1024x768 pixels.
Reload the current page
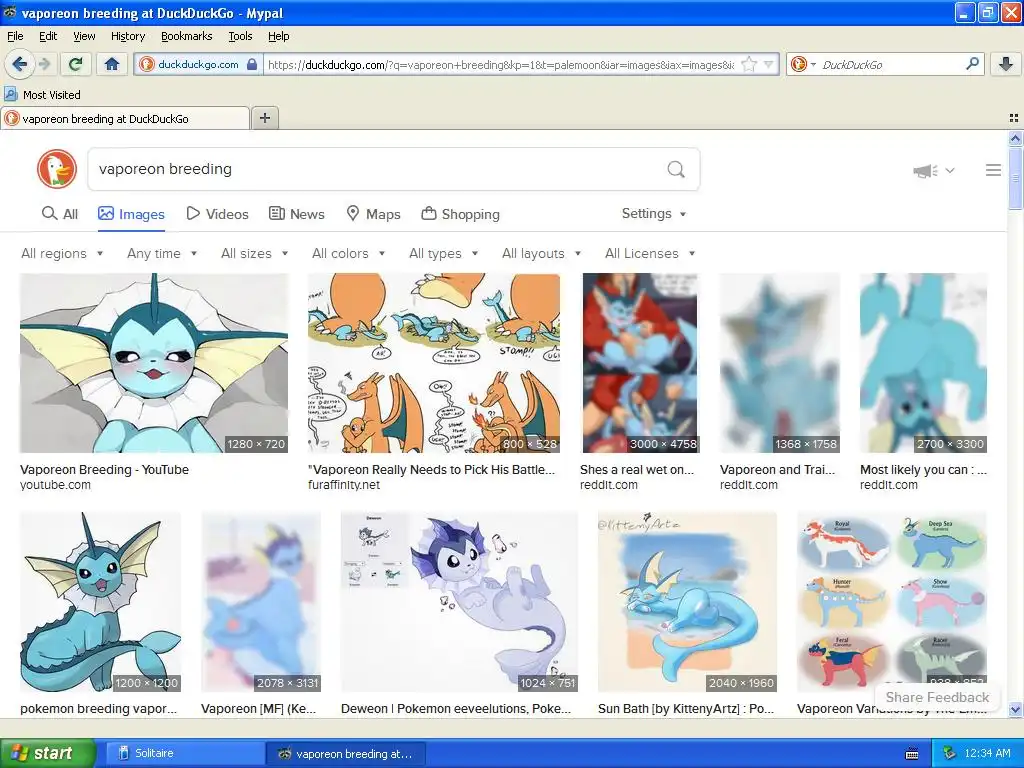[76, 64]
